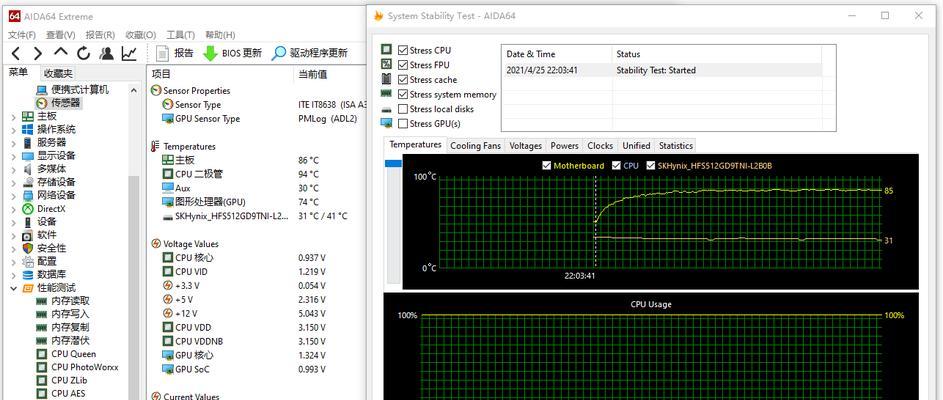Open the 工具(T) menu

[180, 35]
